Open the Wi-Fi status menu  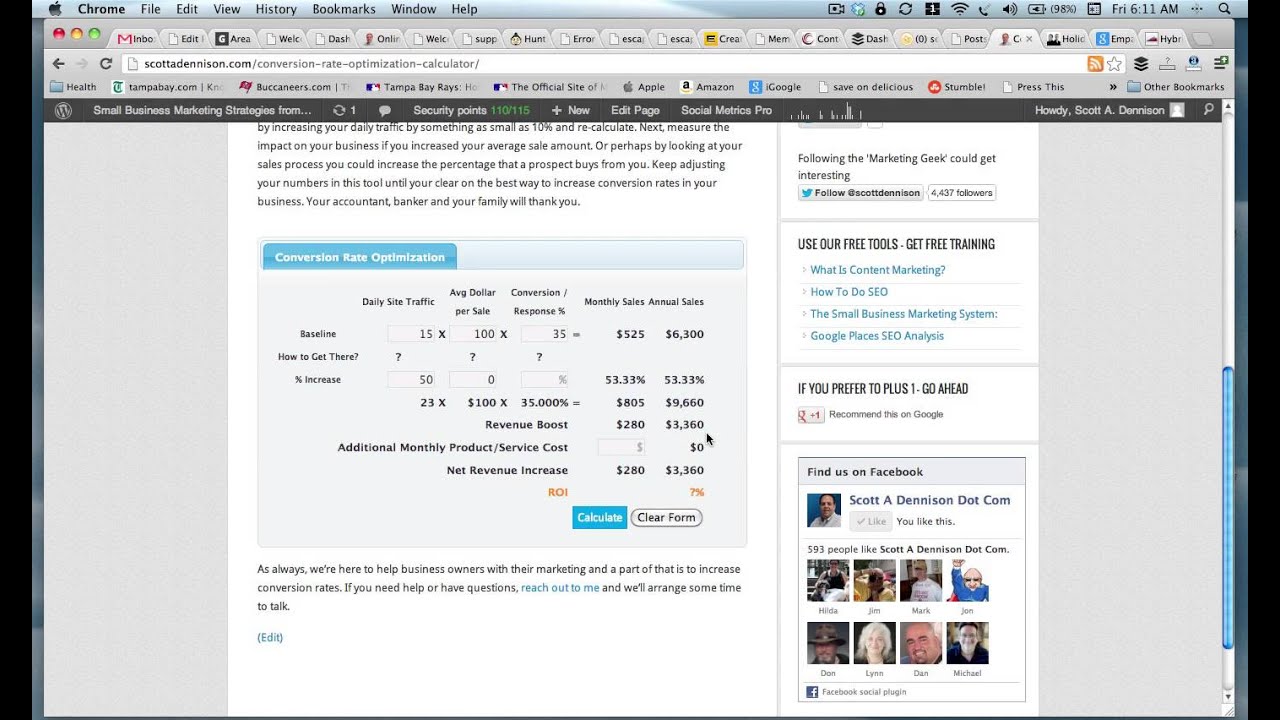pos(960,9)
